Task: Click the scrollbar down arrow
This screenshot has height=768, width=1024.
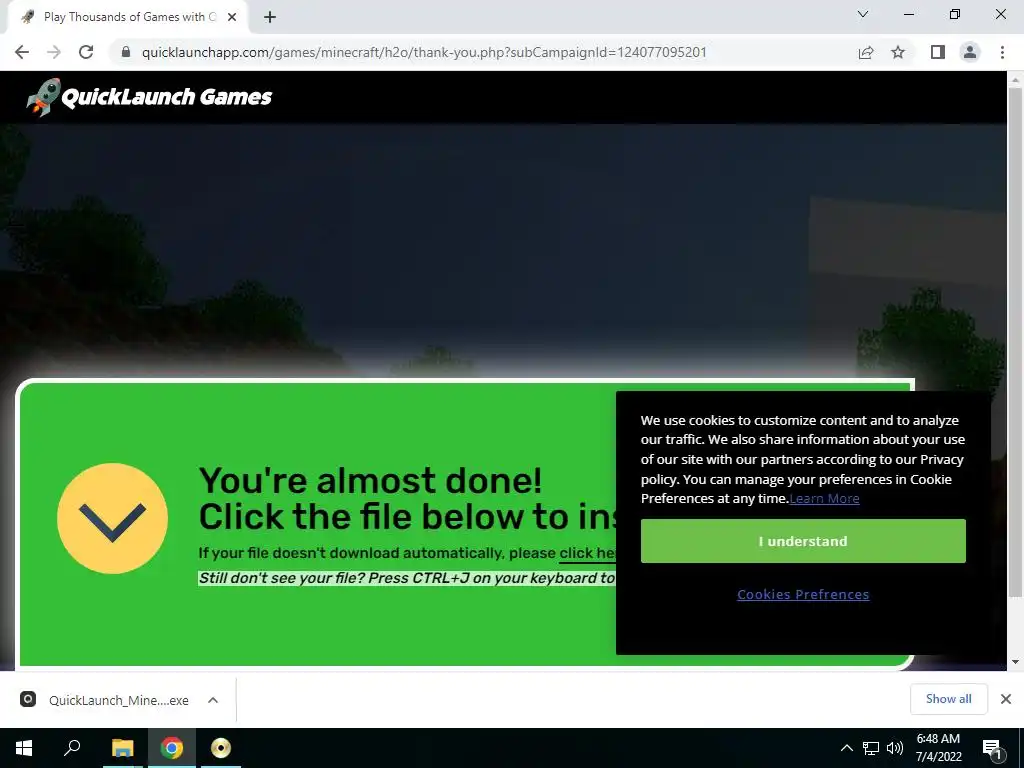Action: pyautogui.click(x=1015, y=662)
